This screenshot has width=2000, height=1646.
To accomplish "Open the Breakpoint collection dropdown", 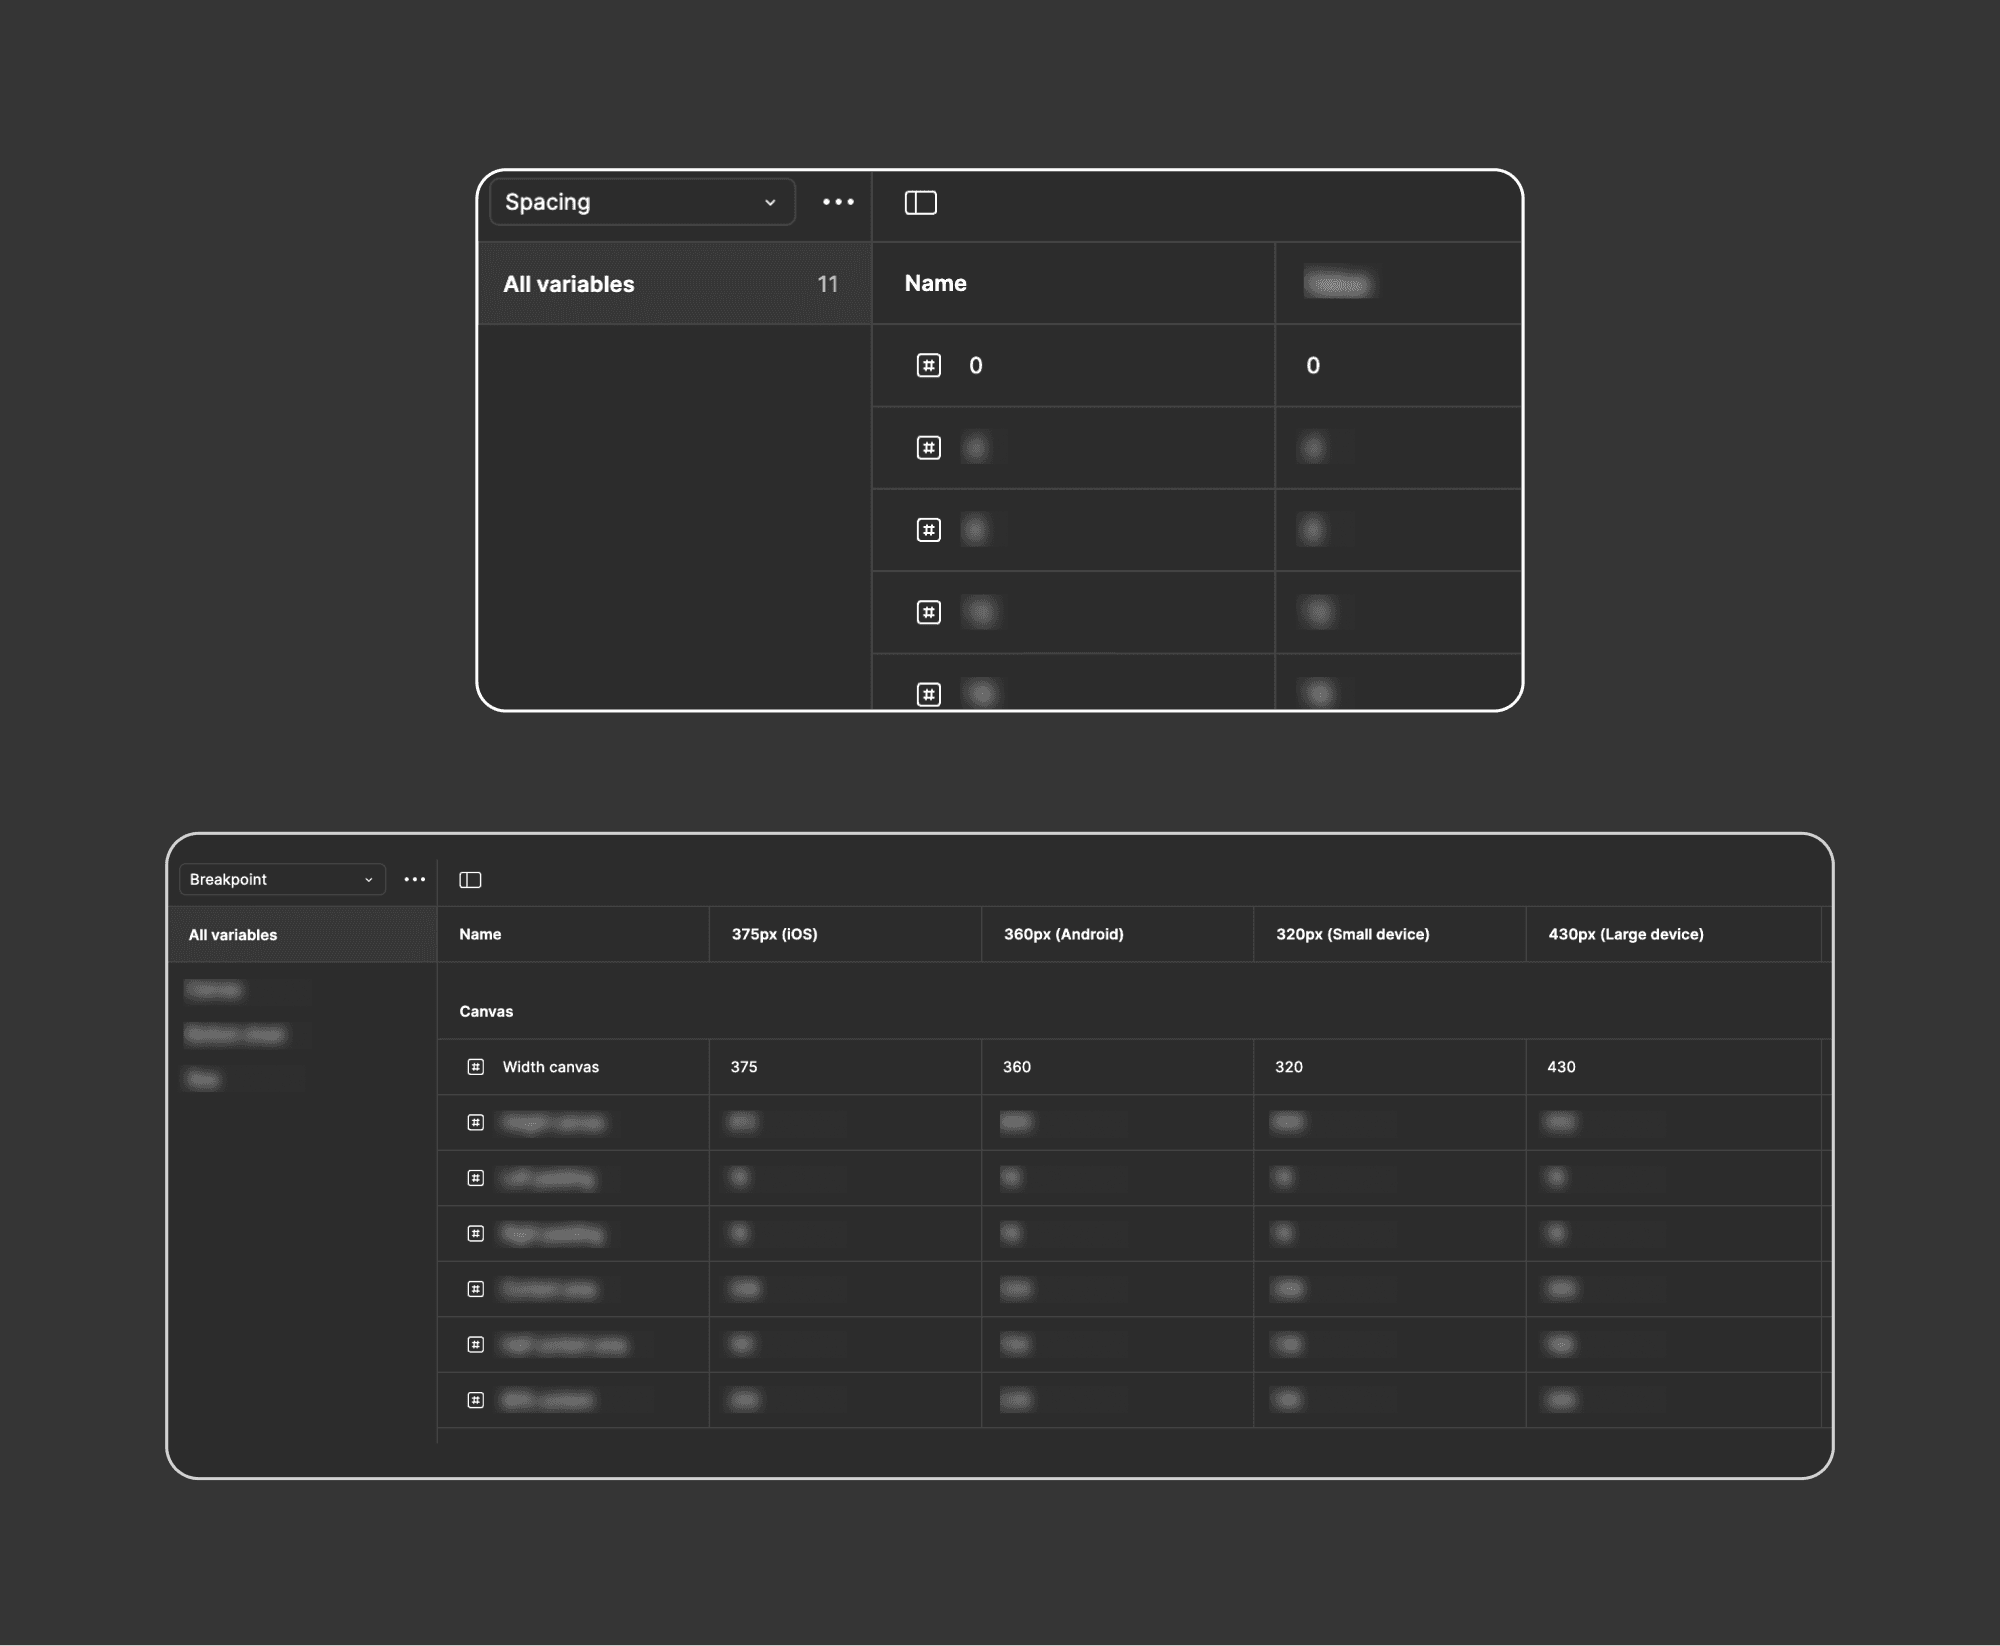I will pyautogui.click(x=270, y=880).
